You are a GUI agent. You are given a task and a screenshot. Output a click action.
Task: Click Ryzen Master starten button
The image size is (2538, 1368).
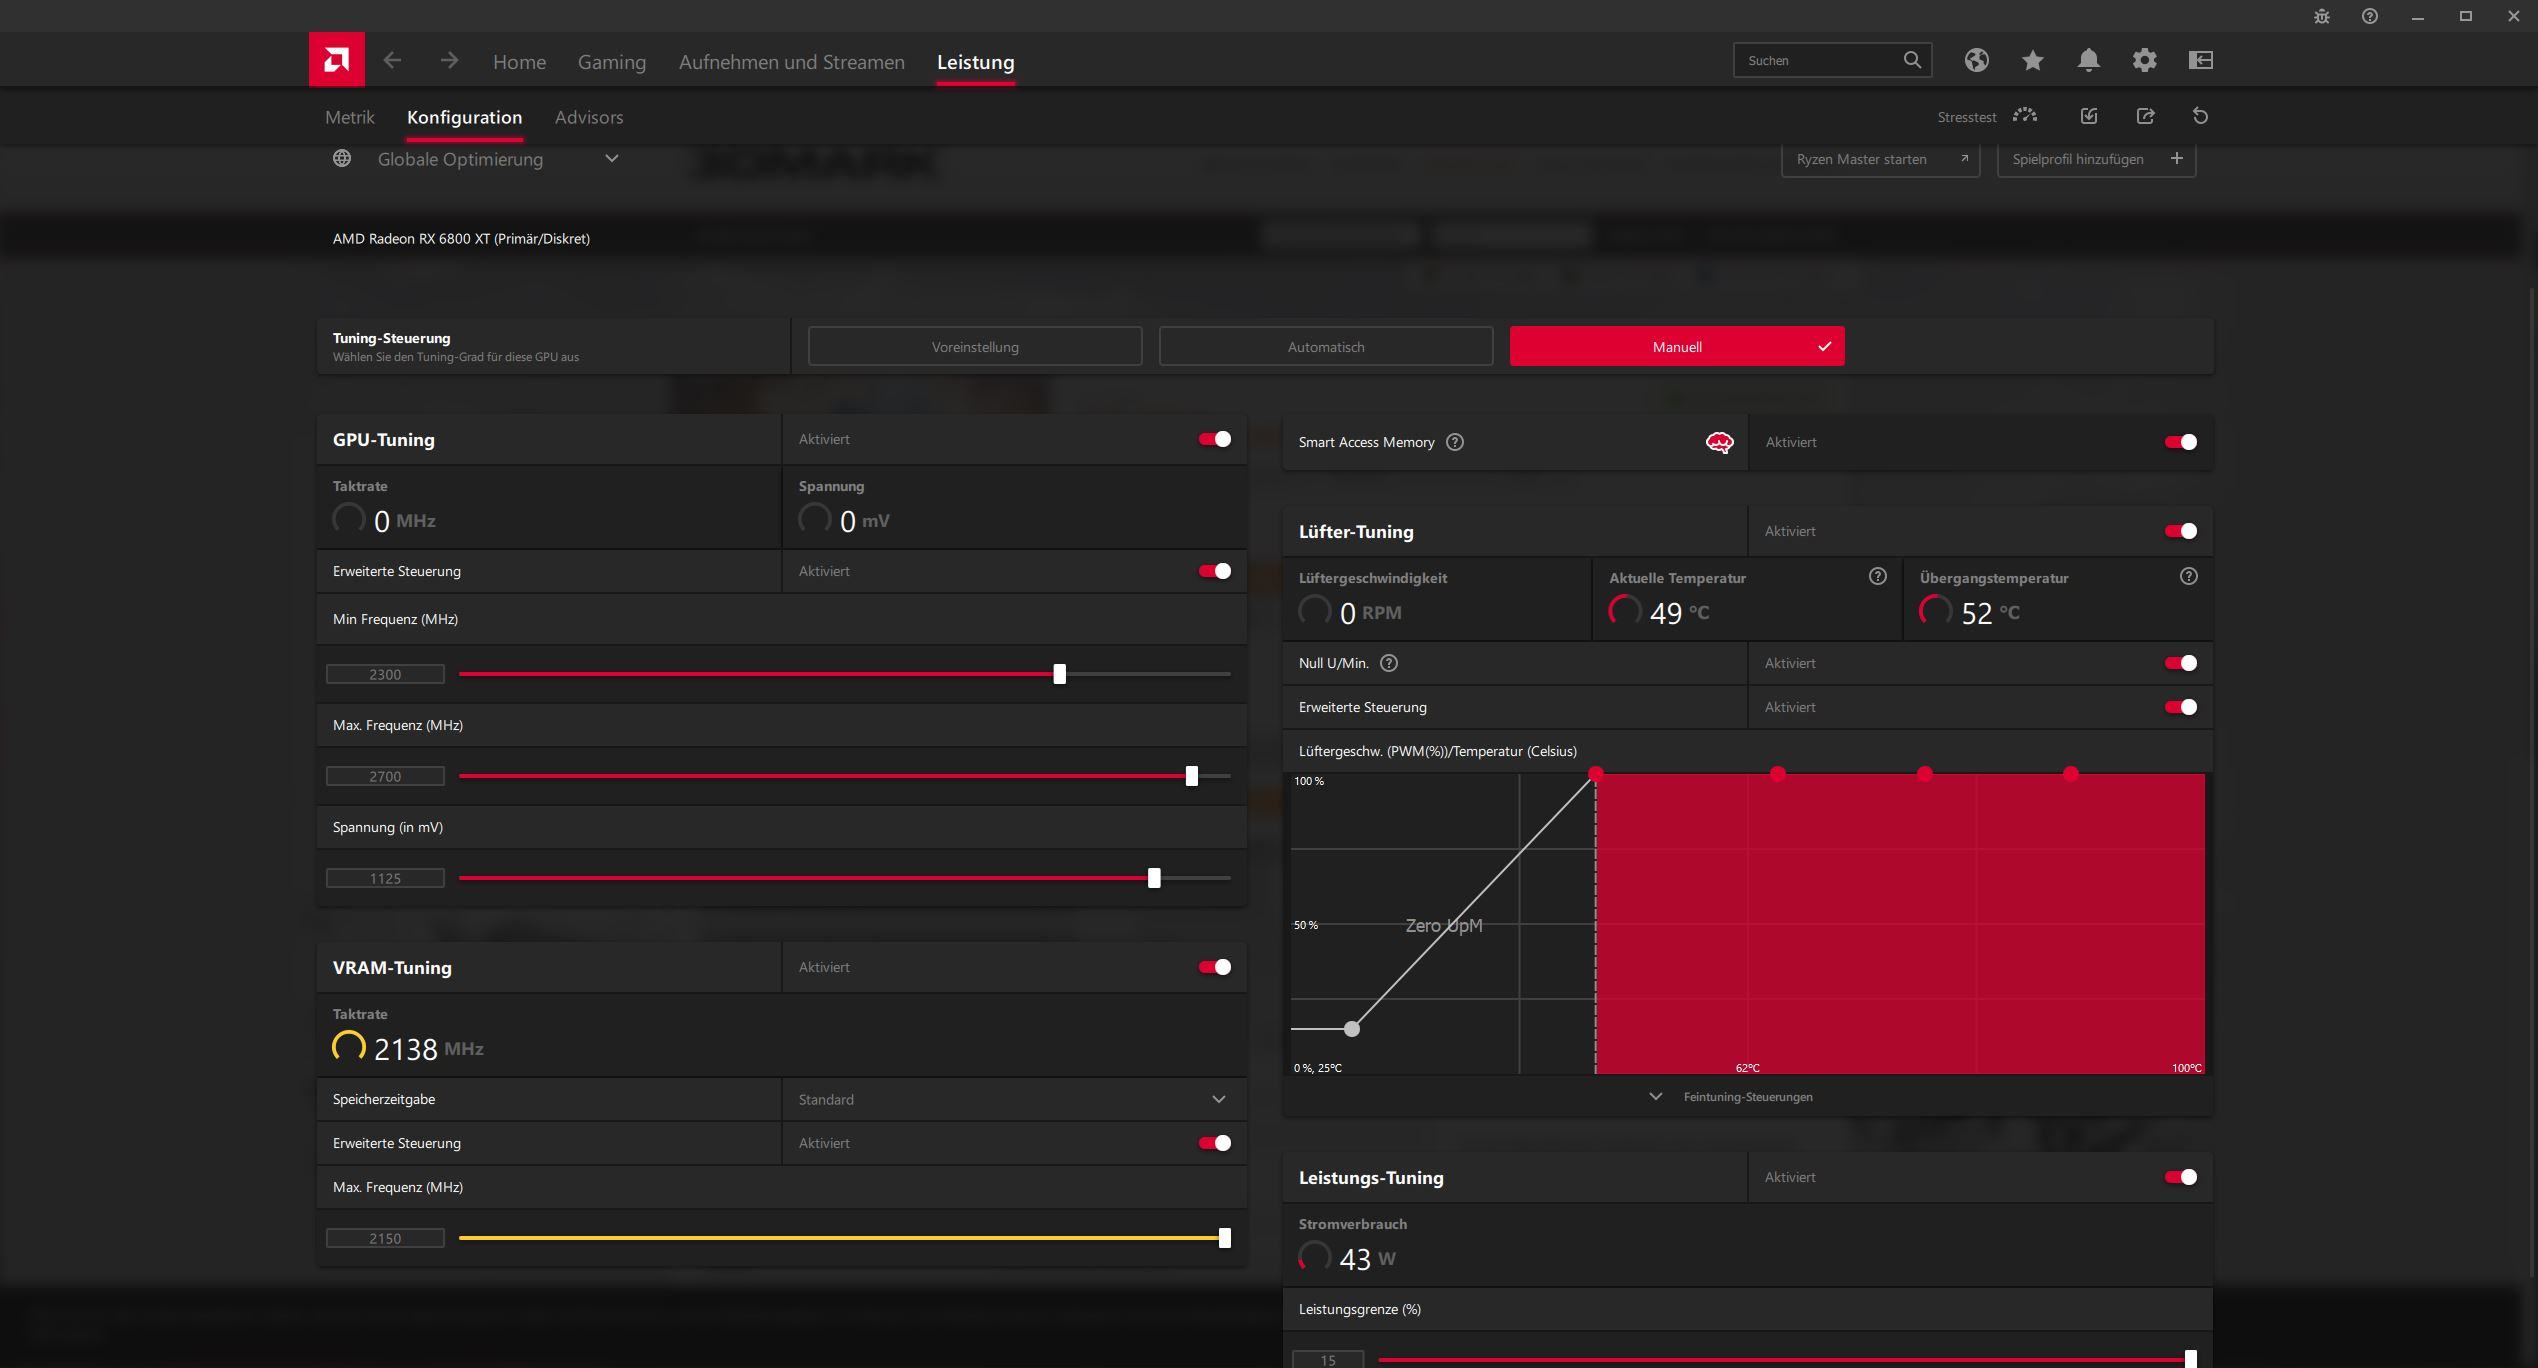pos(1879,159)
